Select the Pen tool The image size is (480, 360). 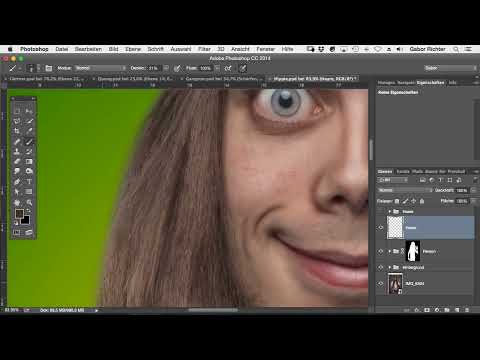coord(17,182)
